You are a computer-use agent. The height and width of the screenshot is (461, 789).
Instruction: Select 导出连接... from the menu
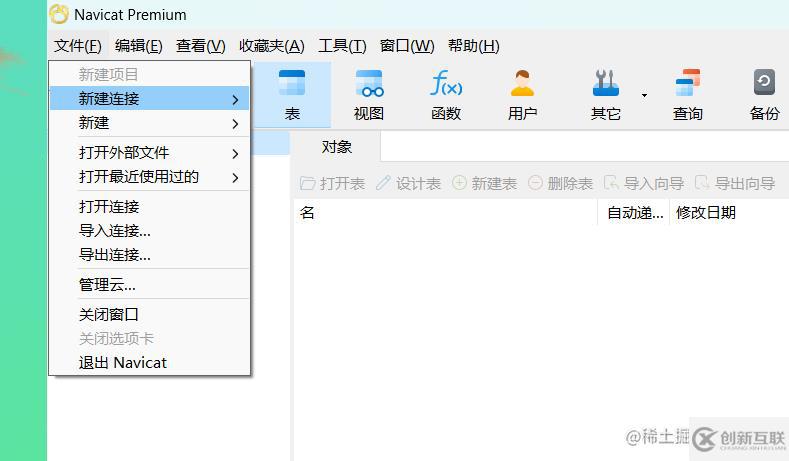click(x=149, y=255)
